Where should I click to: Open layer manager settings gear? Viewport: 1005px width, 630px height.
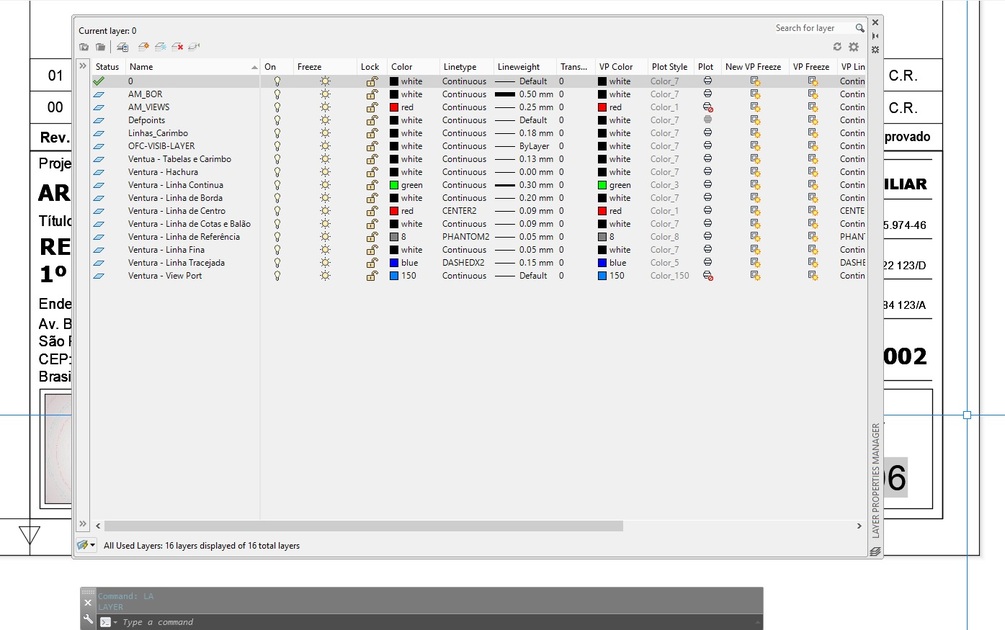point(854,47)
